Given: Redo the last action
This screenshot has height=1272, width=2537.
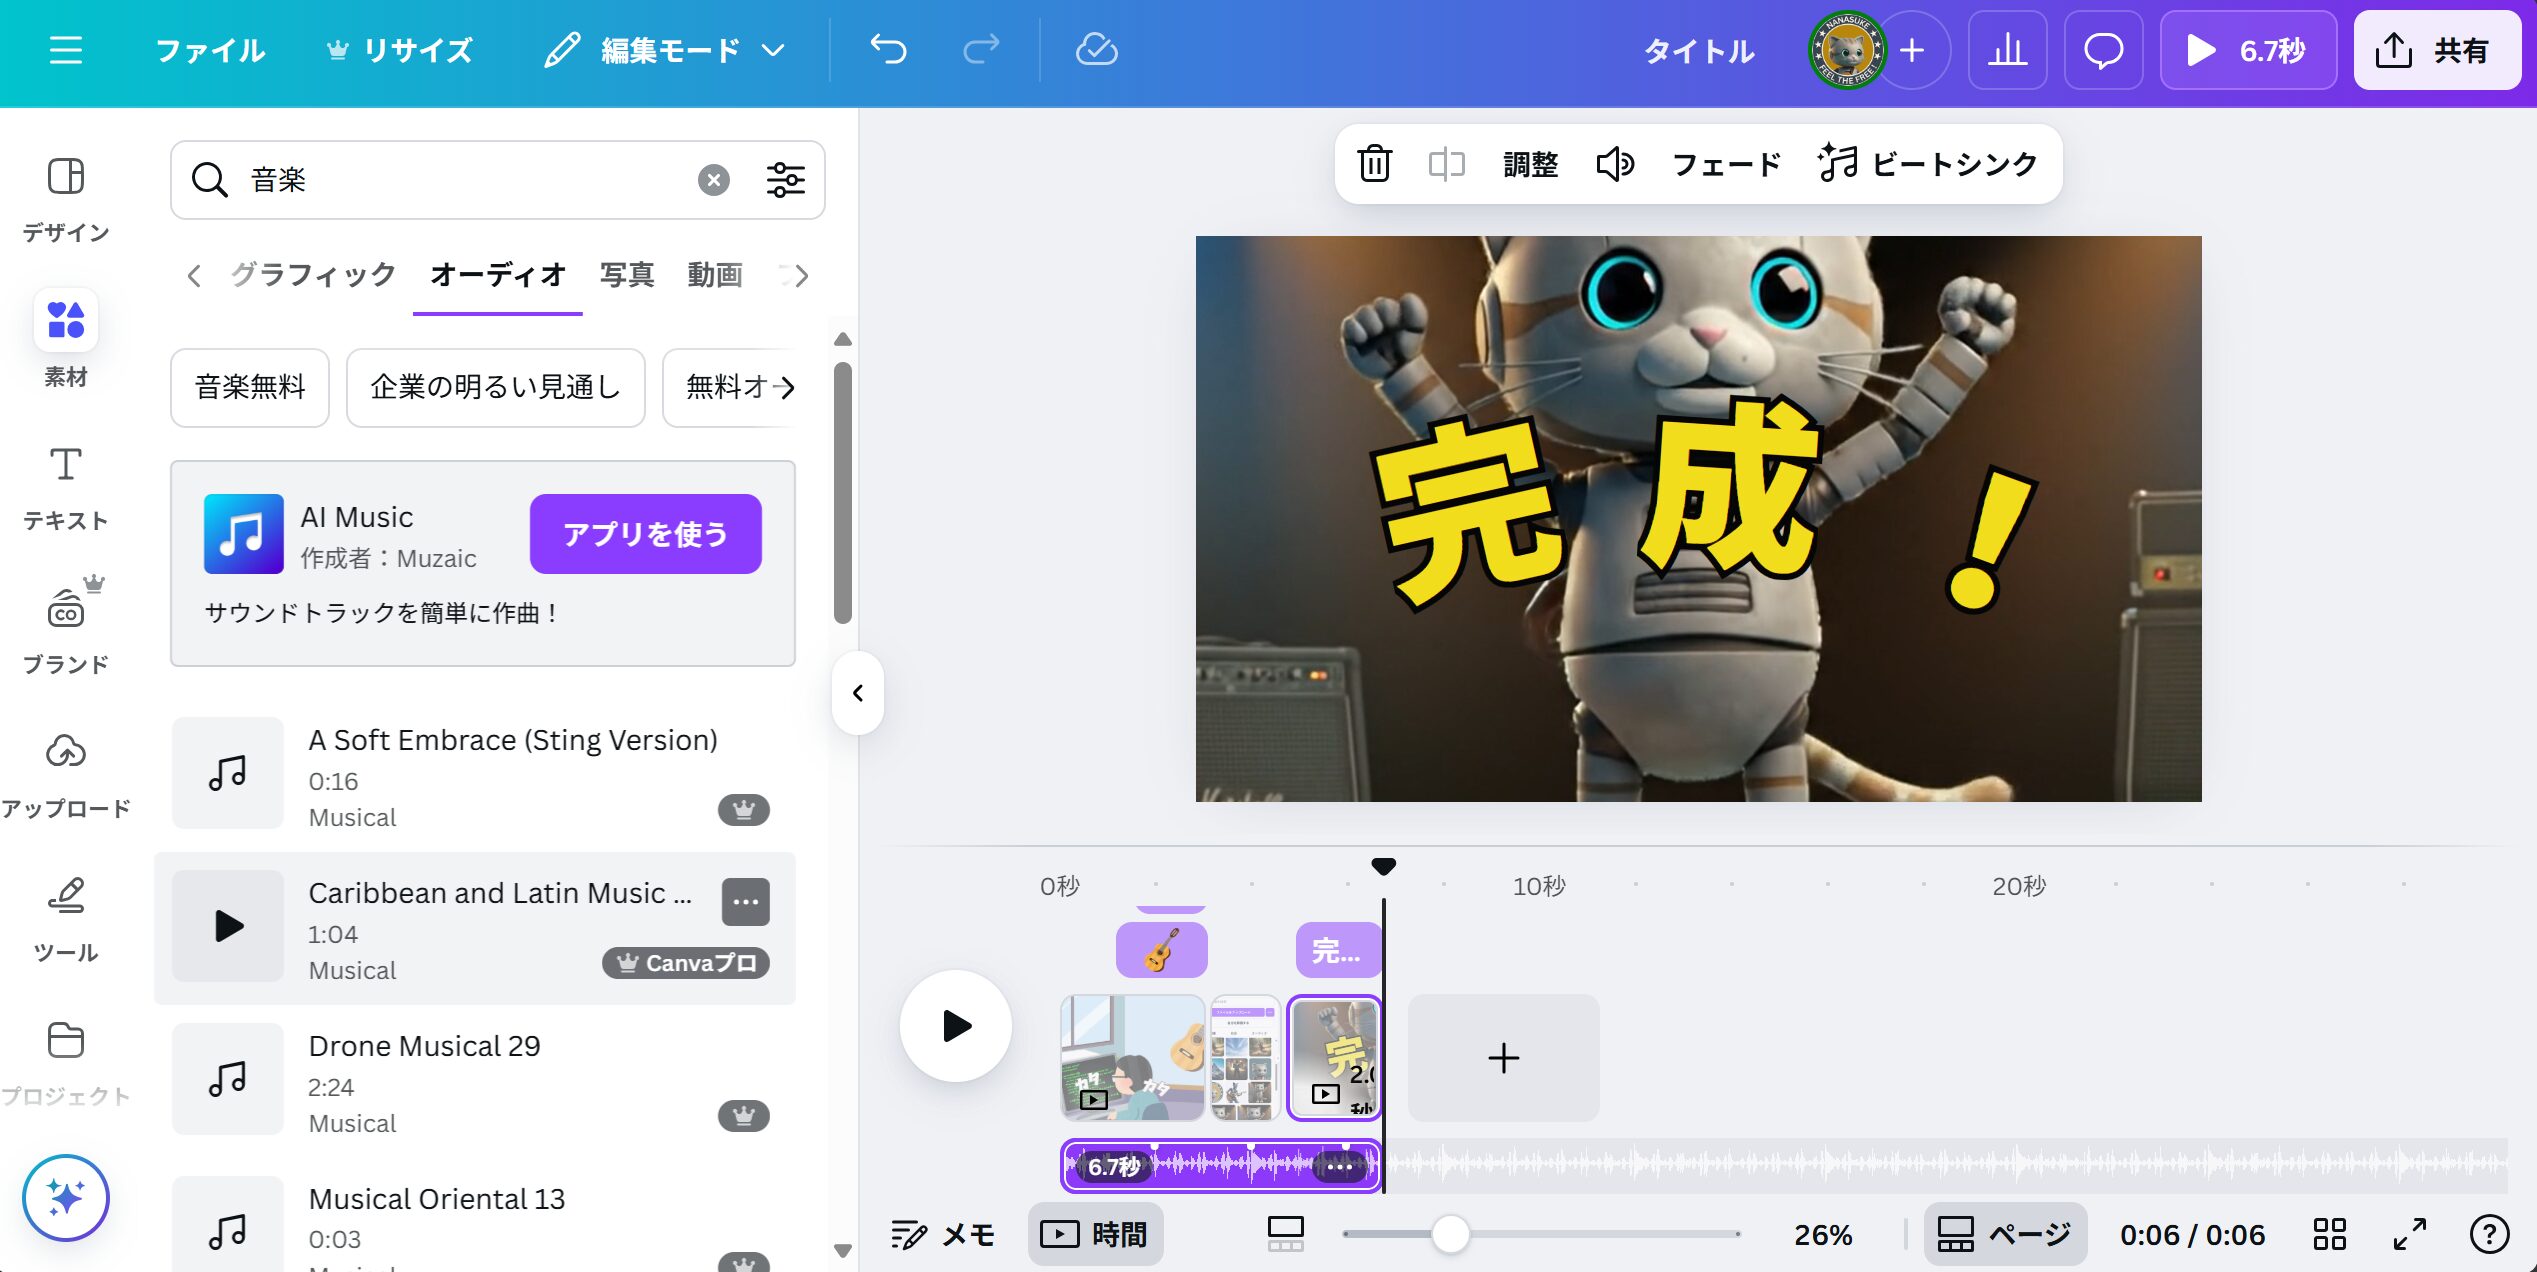Looking at the screenshot, I should click(x=981, y=50).
